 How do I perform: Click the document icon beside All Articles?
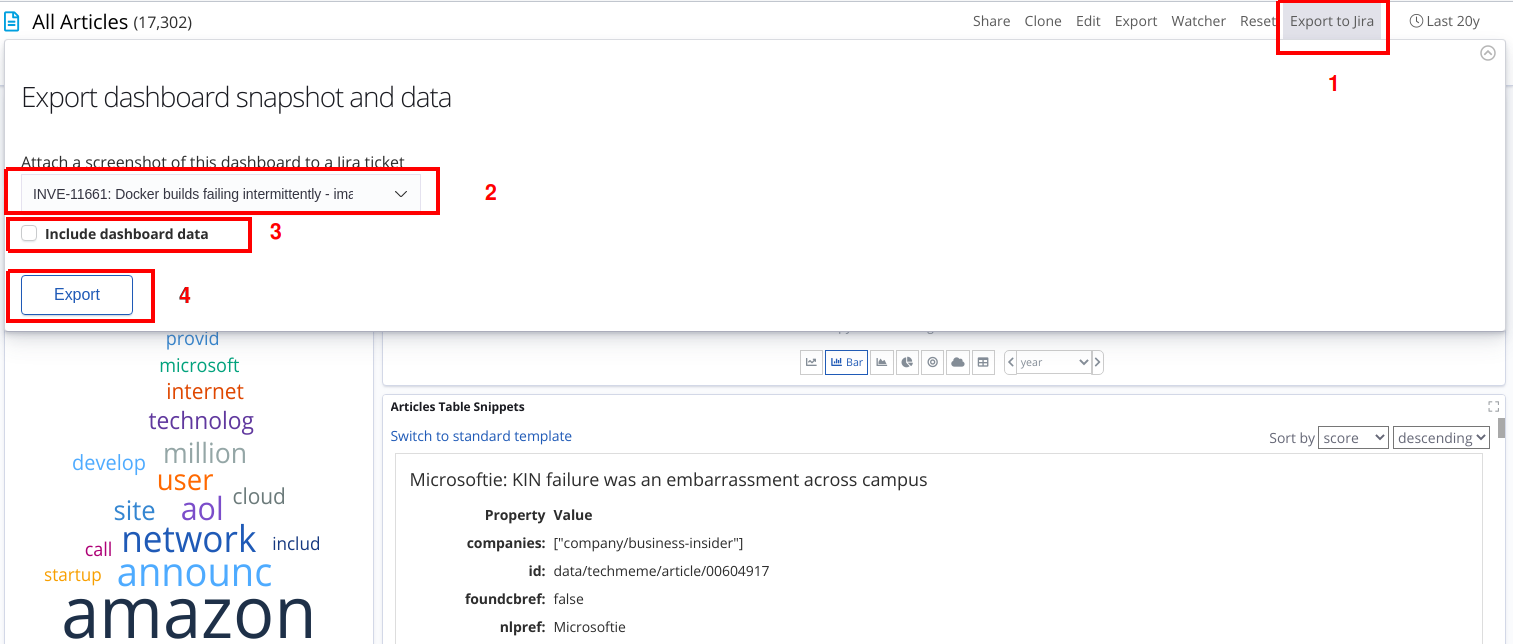13,20
